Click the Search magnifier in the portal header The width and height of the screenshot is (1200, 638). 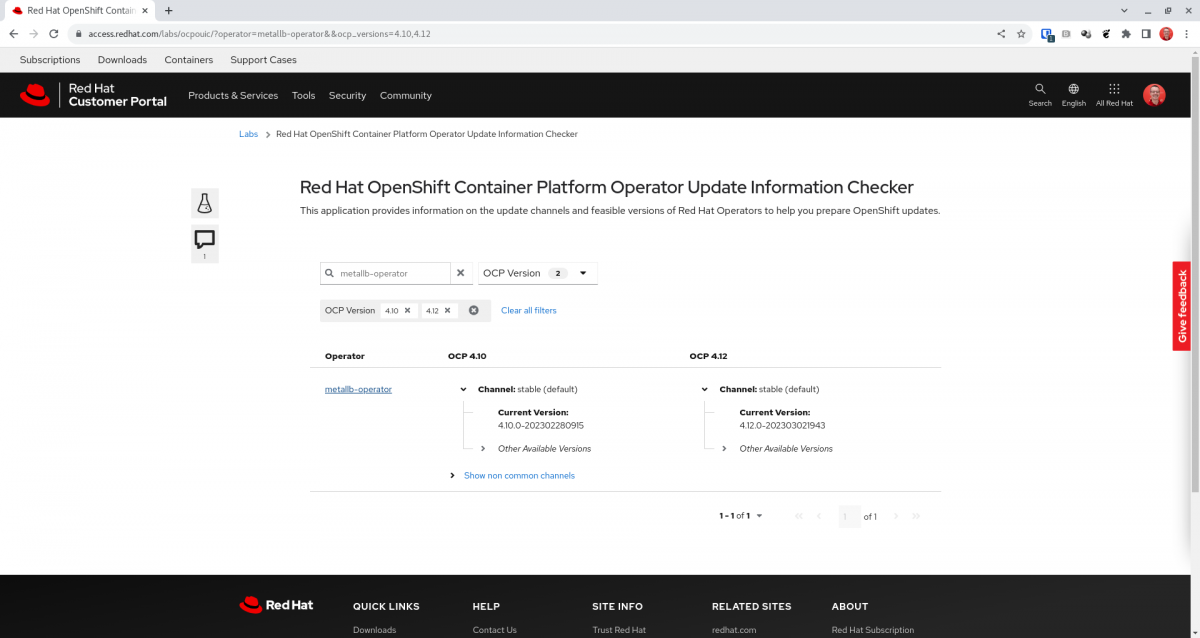pos(1040,95)
